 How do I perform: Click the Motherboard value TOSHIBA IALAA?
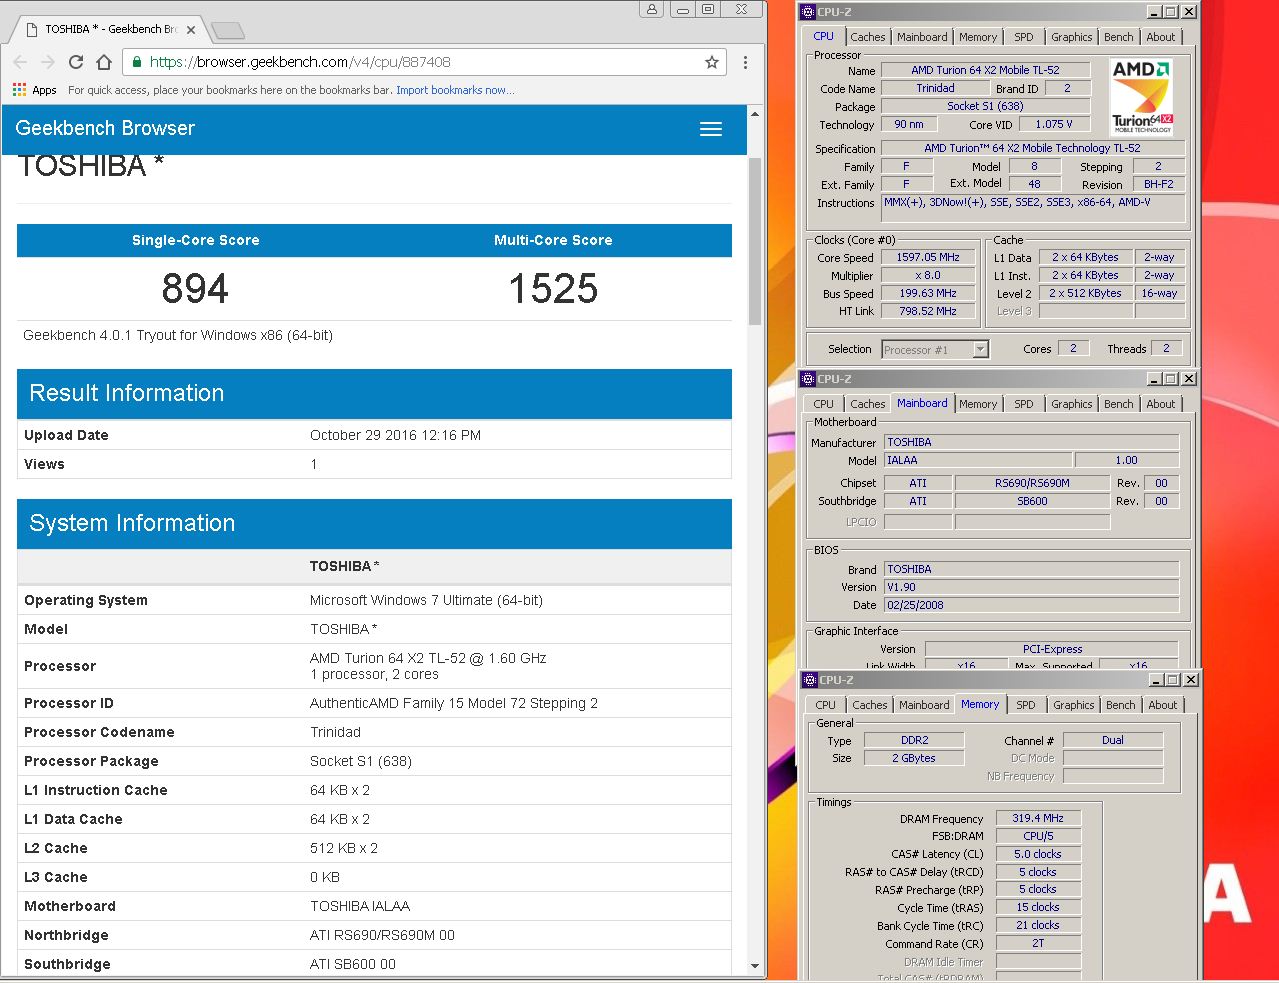pyautogui.click(x=360, y=906)
